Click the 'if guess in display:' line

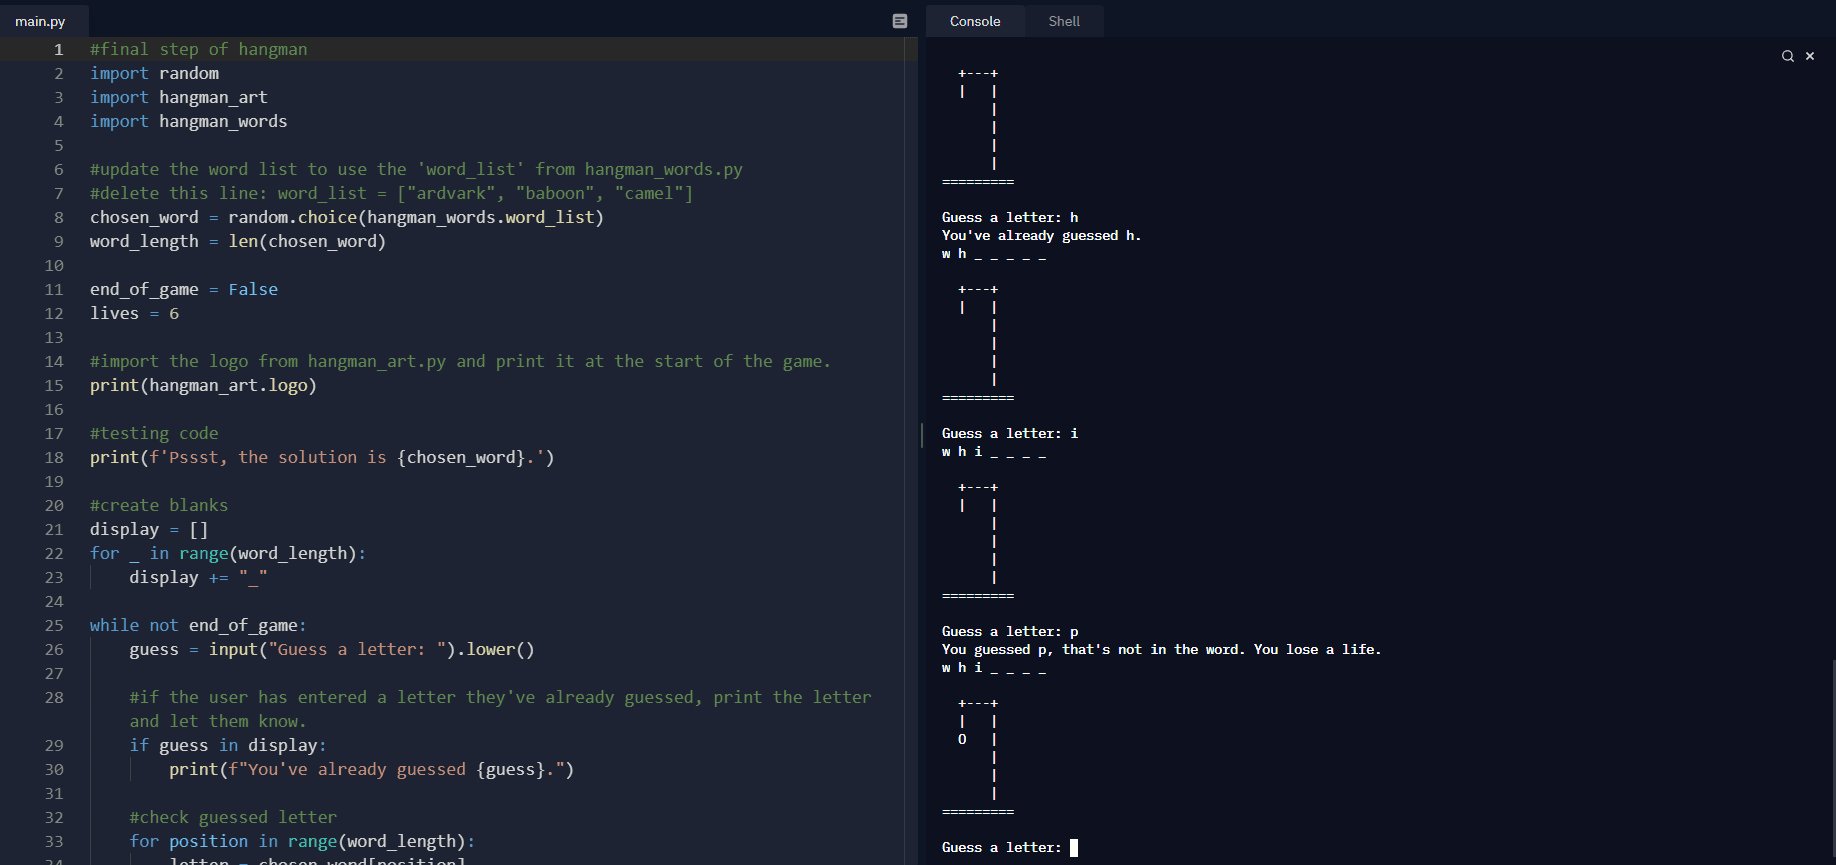point(227,745)
